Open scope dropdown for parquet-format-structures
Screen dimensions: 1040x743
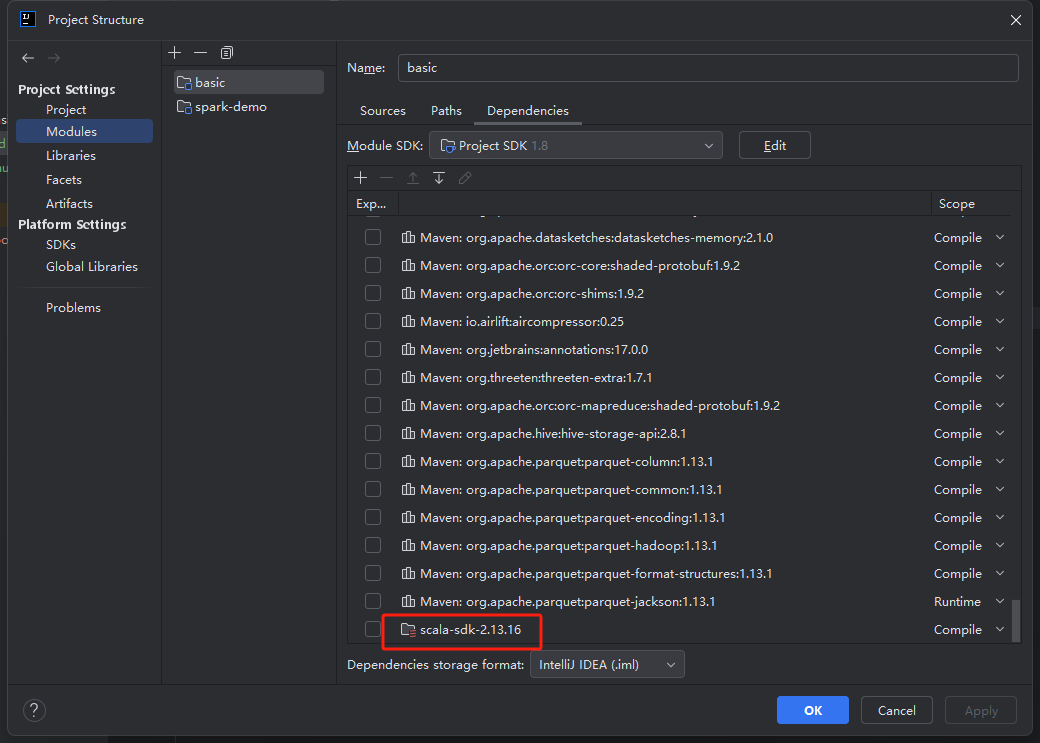tap(1000, 573)
